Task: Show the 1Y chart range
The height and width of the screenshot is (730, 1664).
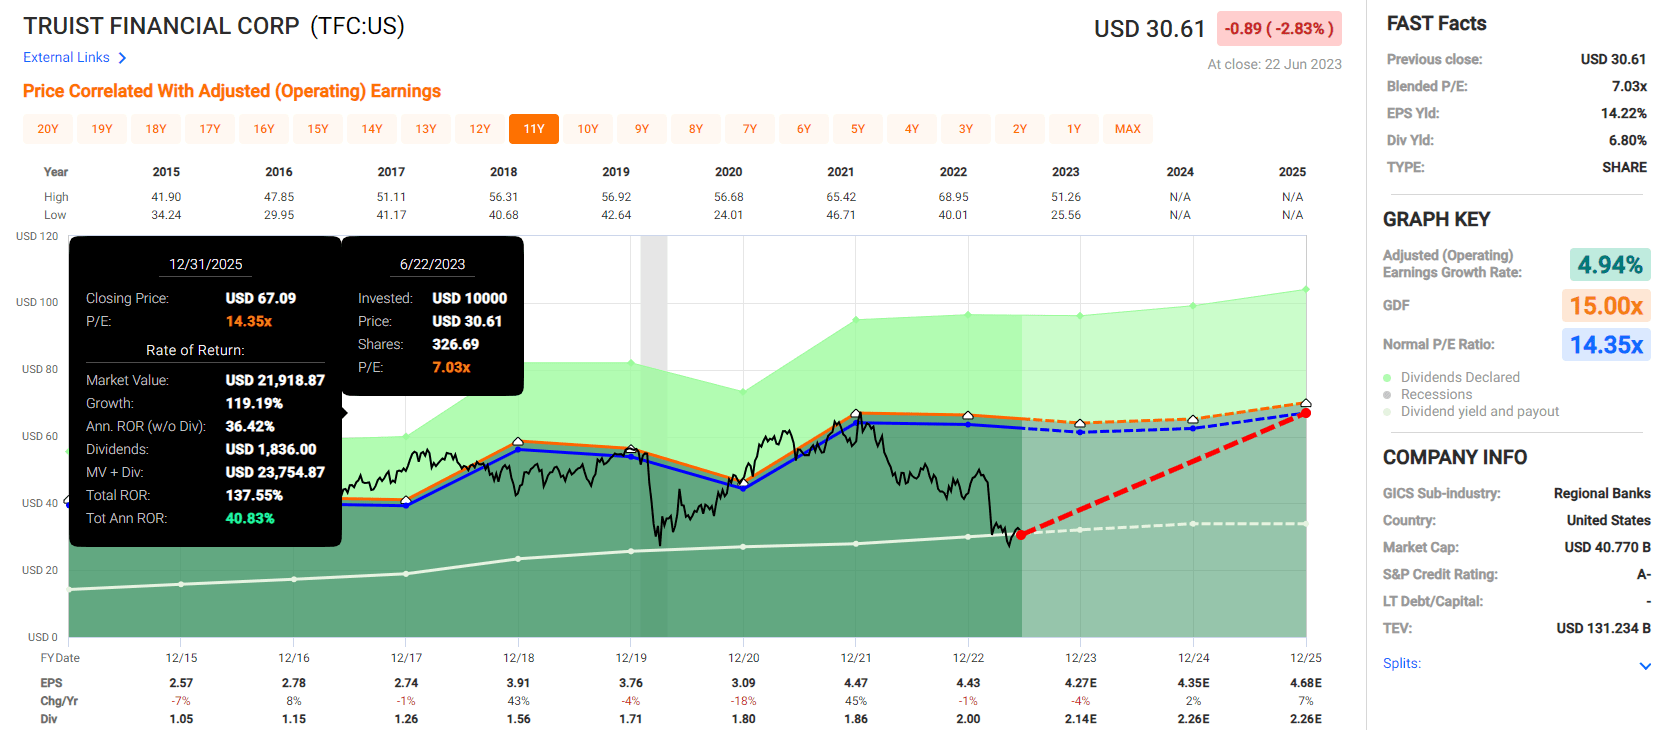Action: (1074, 129)
